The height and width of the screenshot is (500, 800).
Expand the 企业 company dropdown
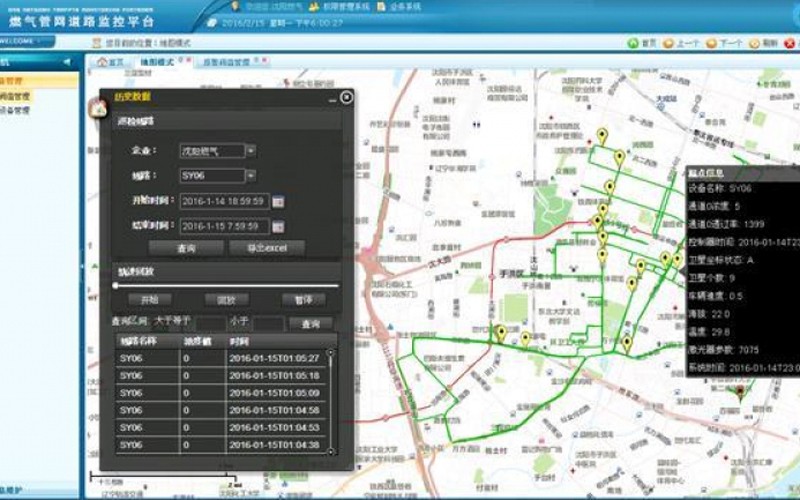click(x=250, y=151)
